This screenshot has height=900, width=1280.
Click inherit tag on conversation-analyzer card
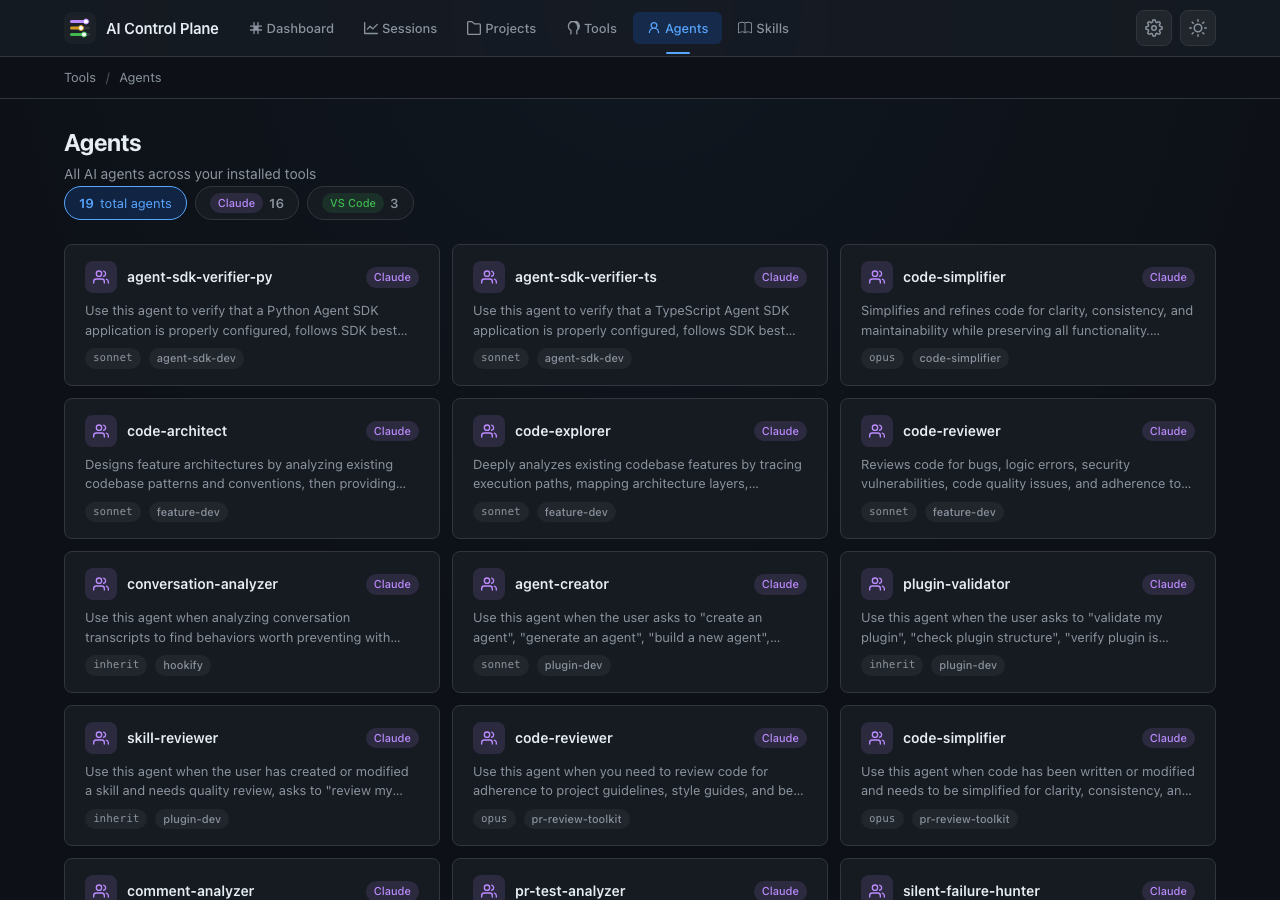116,665
